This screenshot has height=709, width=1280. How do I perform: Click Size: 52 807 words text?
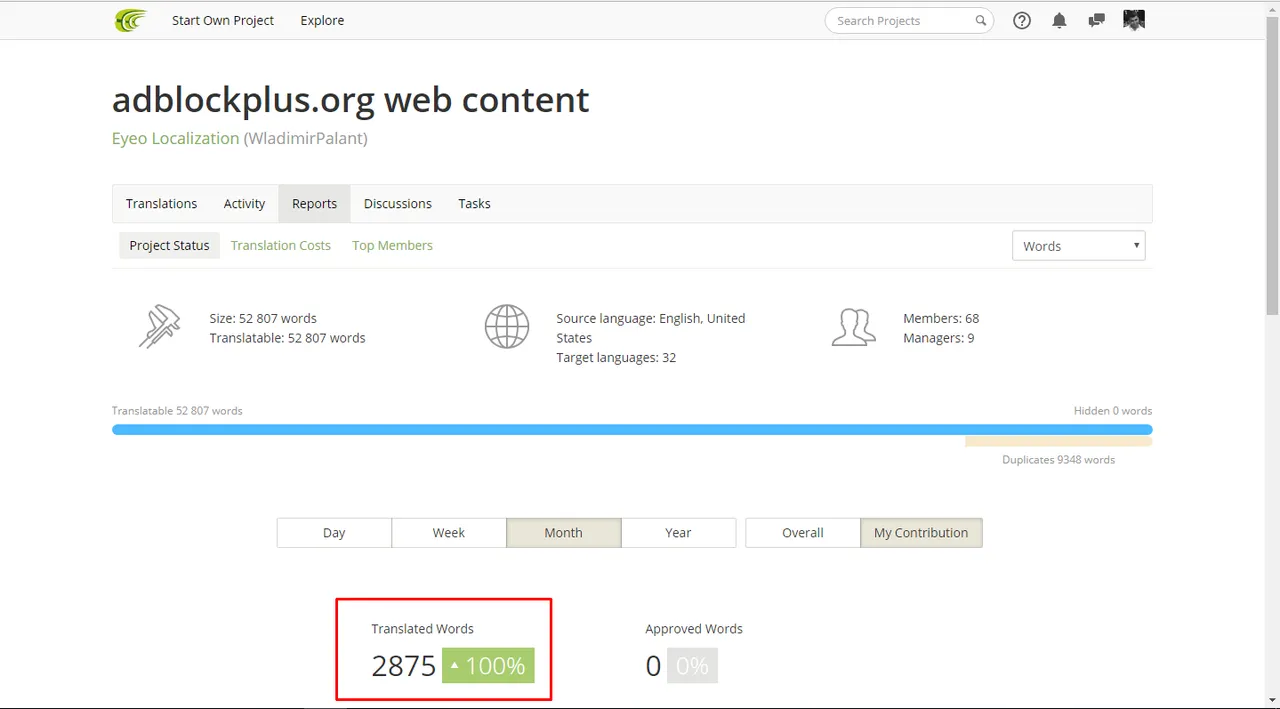(263, 318)
